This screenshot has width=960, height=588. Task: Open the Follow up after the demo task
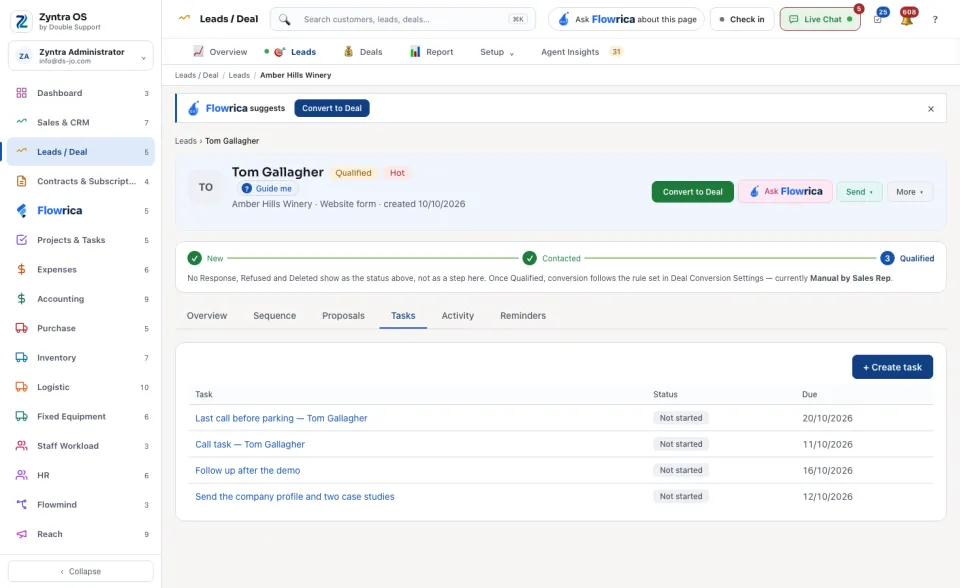point(247,470)
